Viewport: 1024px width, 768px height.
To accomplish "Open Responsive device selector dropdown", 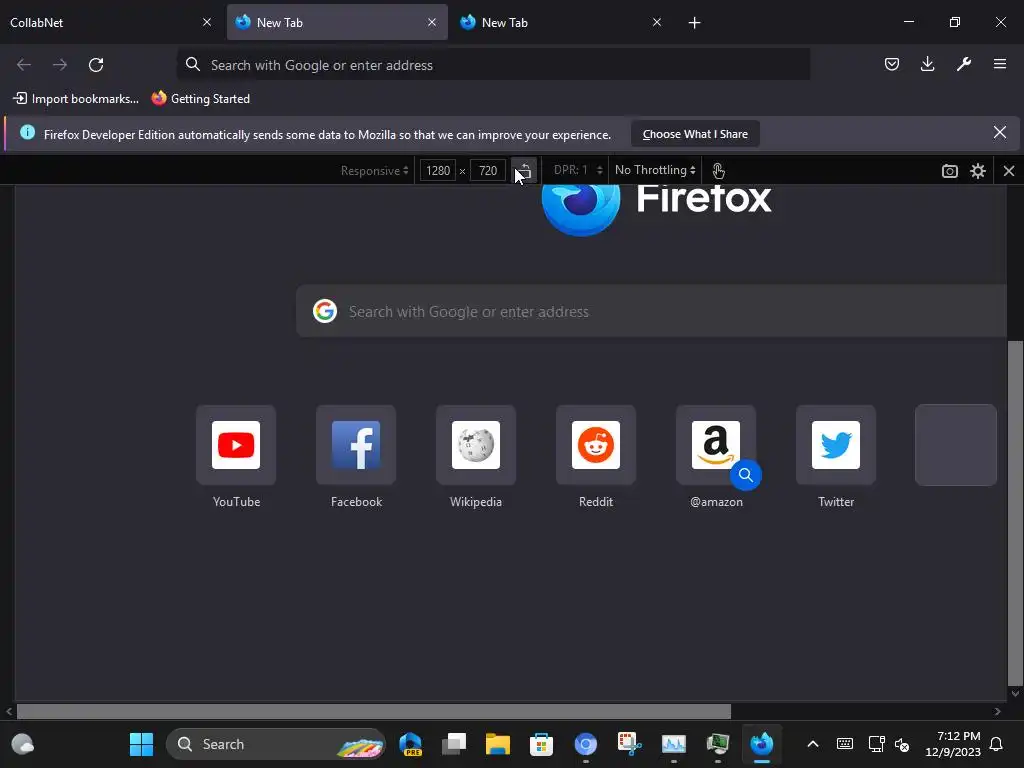I will (374, 170).
